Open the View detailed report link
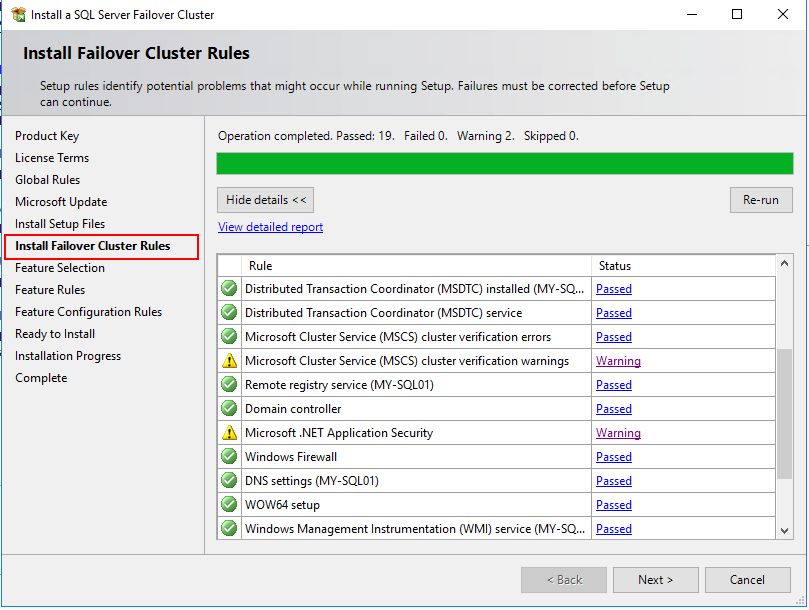Screen dimensions: 809x610 click(x=270, y=227)
